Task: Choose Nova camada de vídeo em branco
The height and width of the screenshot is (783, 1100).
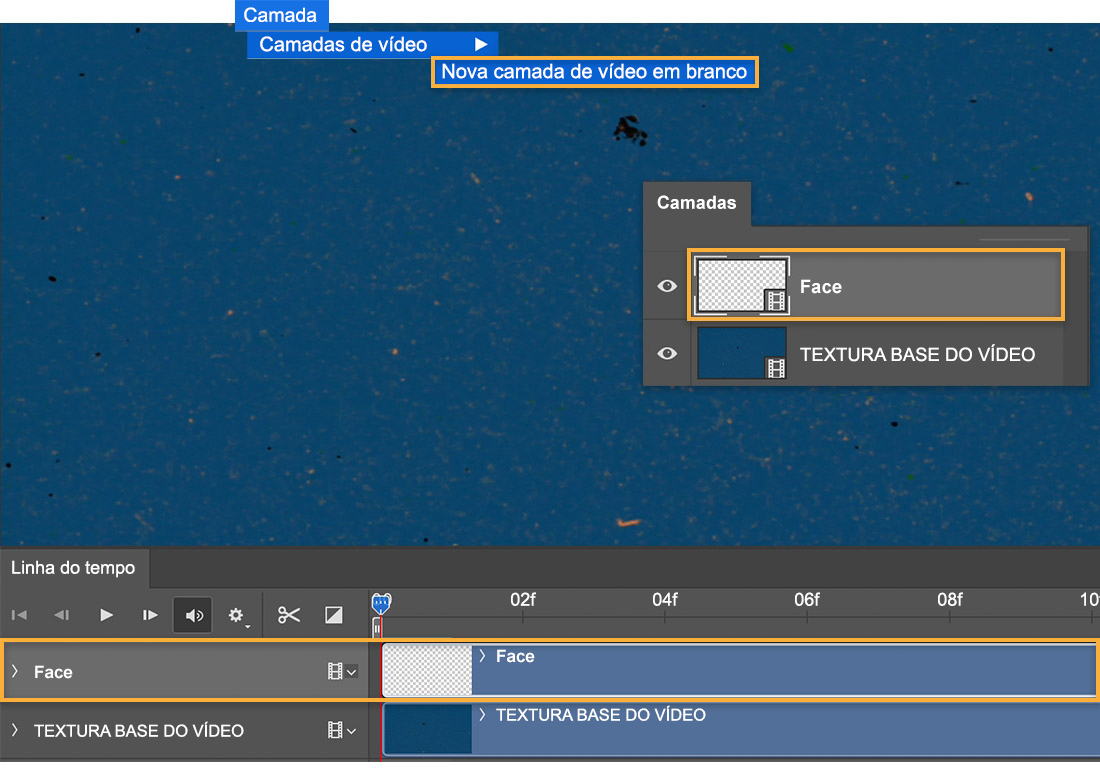Action: pyautogui.click(x=594, y=72)
